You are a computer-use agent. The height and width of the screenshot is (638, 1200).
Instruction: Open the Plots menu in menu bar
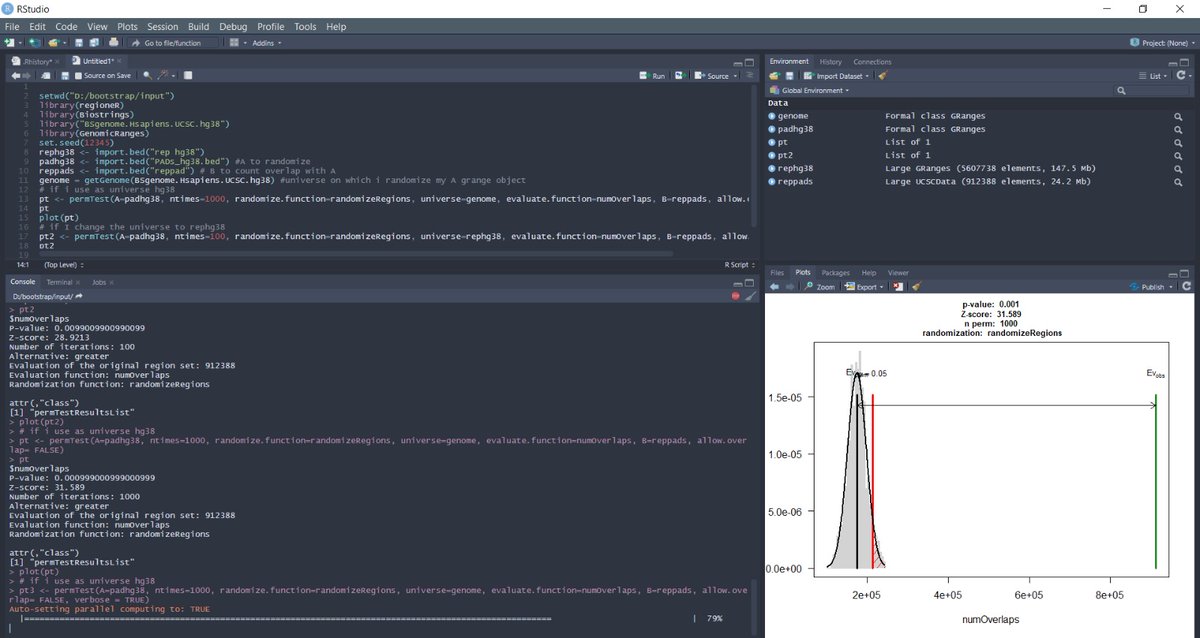coord(127,26)
